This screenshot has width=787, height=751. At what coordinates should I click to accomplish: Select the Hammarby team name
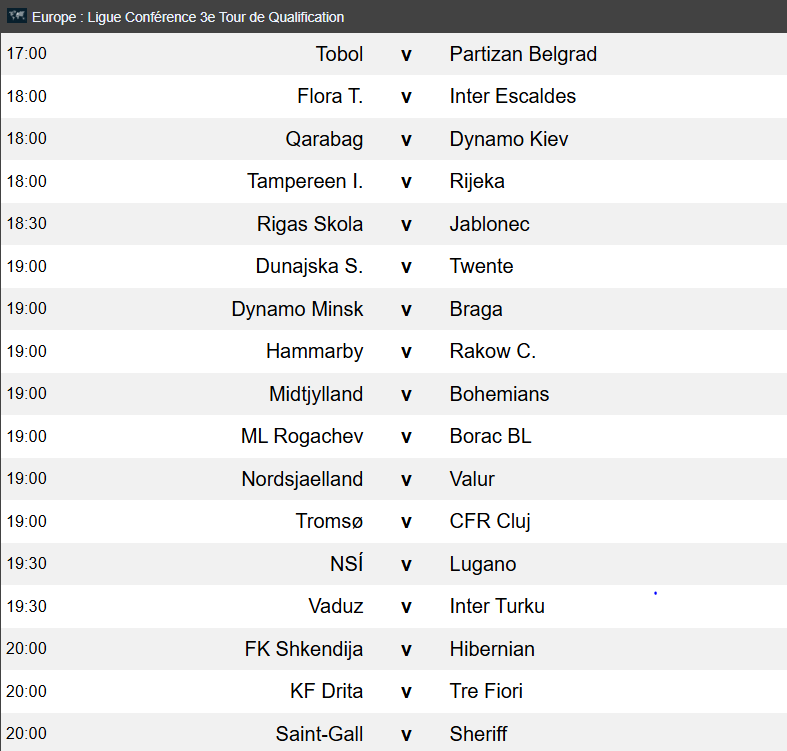click(314, 351)
